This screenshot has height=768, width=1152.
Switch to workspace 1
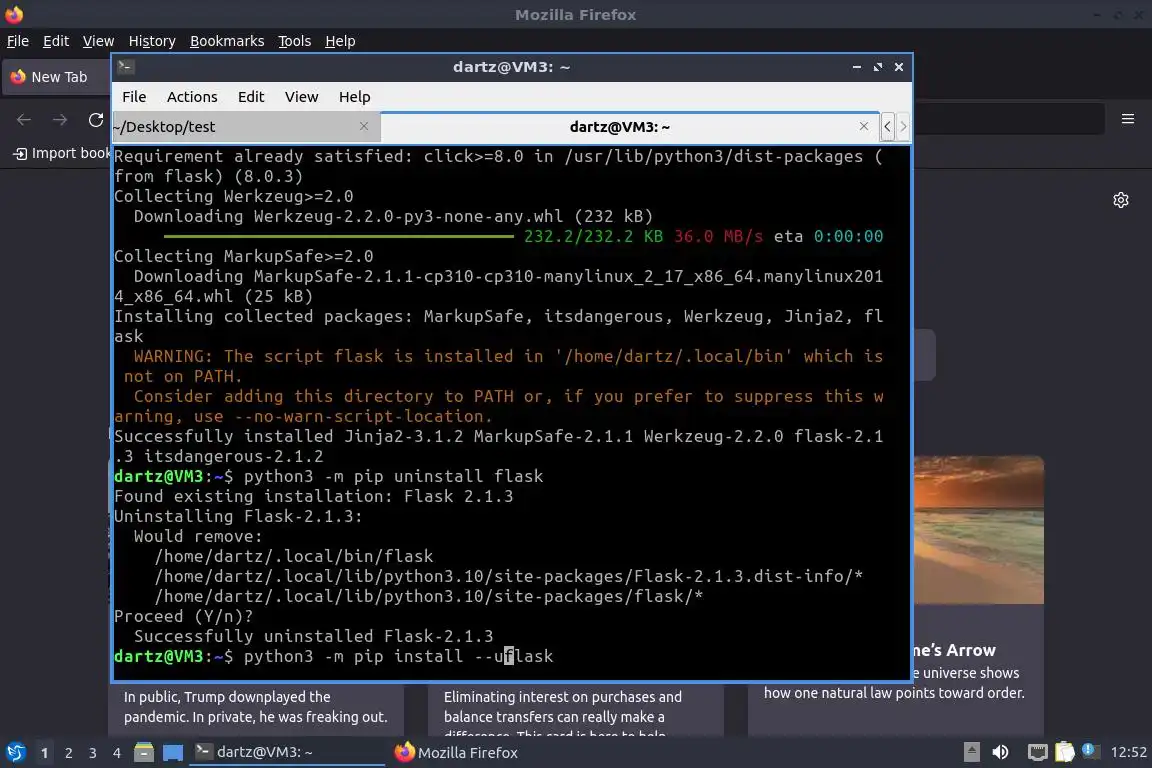pos(44,753)
